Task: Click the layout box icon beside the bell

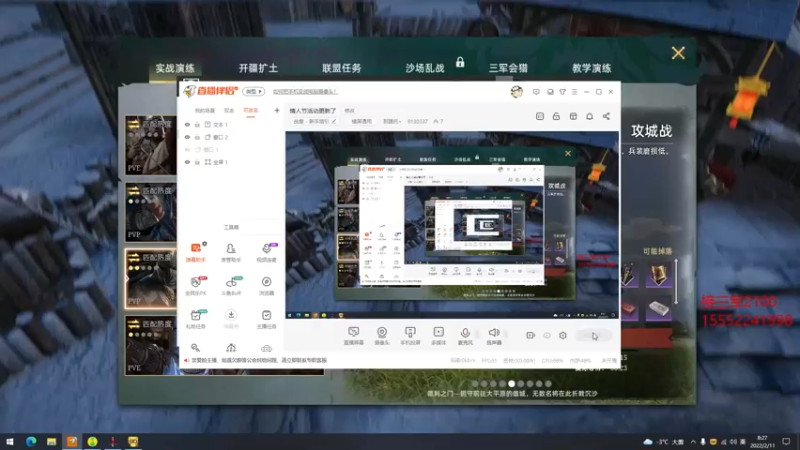Action: (x=573, y=116)
